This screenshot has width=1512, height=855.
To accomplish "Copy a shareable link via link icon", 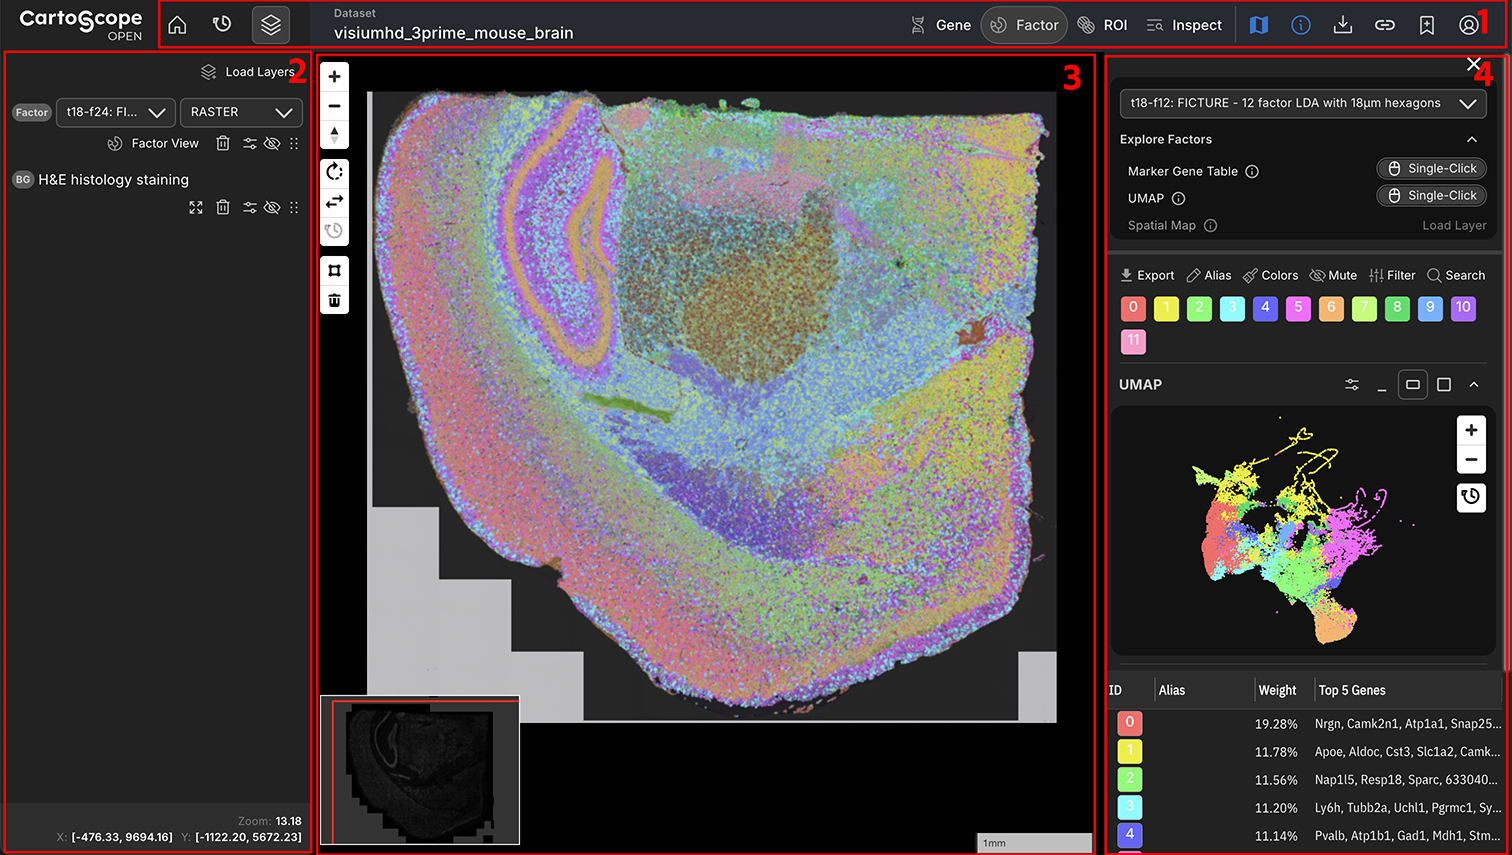I will pyautogui.click(x=1385, y=24).
